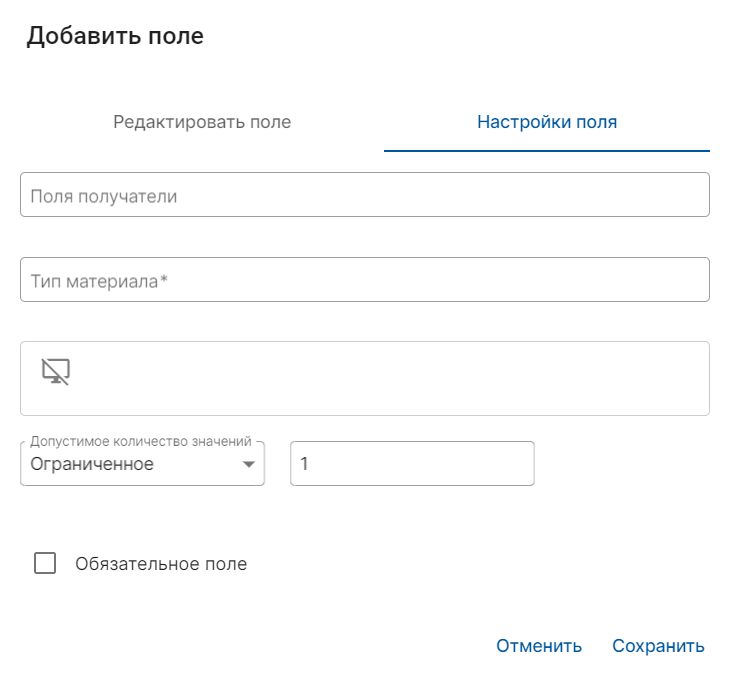This screenshot has height=687, width=739.
Task: Enable the Обязательное поле checkbox
Action: [45, 563]
